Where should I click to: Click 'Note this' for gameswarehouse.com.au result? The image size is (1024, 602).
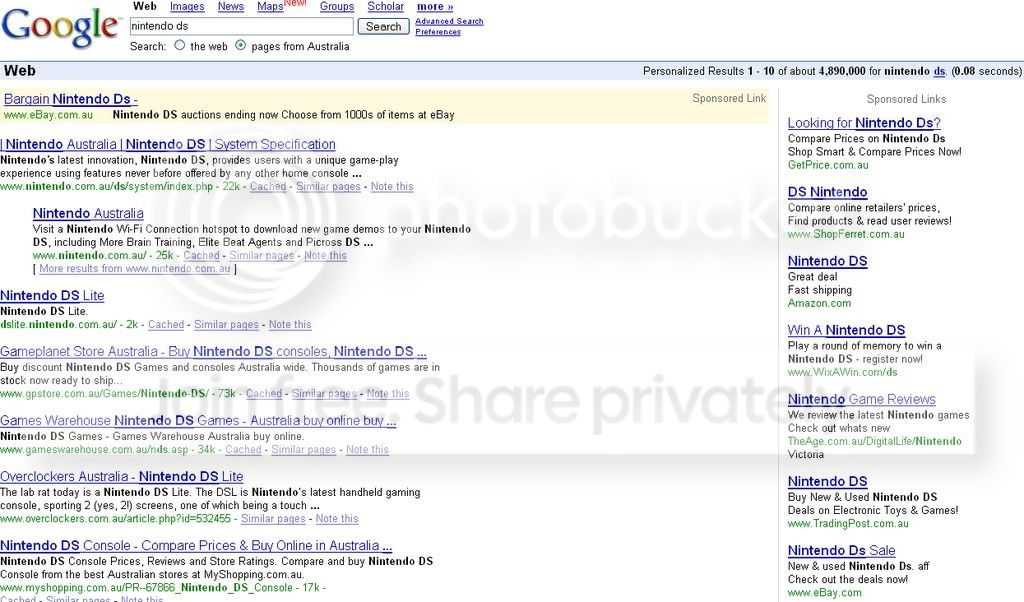[x=367, y=450]
